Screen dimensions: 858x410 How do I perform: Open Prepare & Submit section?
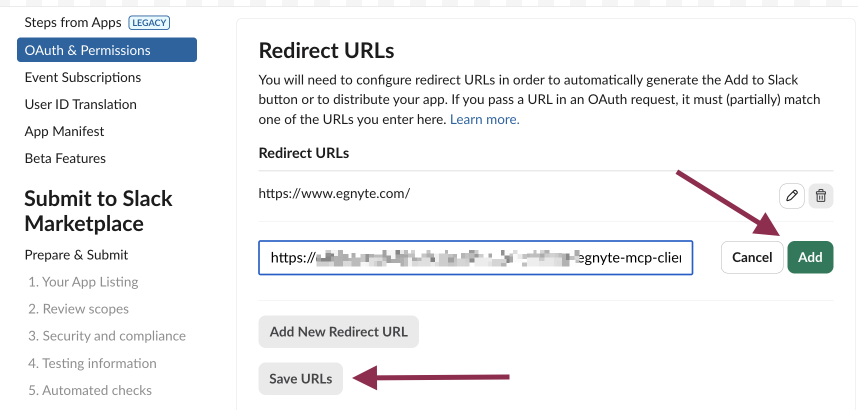tap(76, 255)
